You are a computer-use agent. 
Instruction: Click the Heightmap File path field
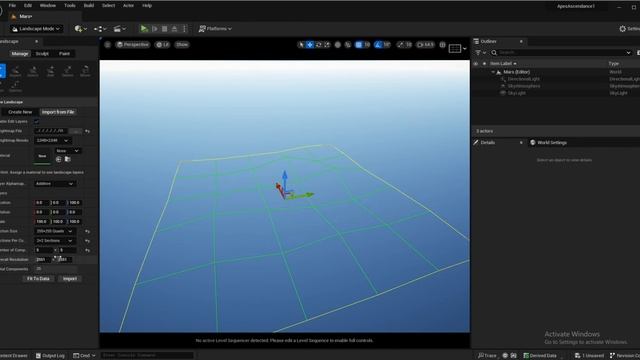click(x=50, y=131)
